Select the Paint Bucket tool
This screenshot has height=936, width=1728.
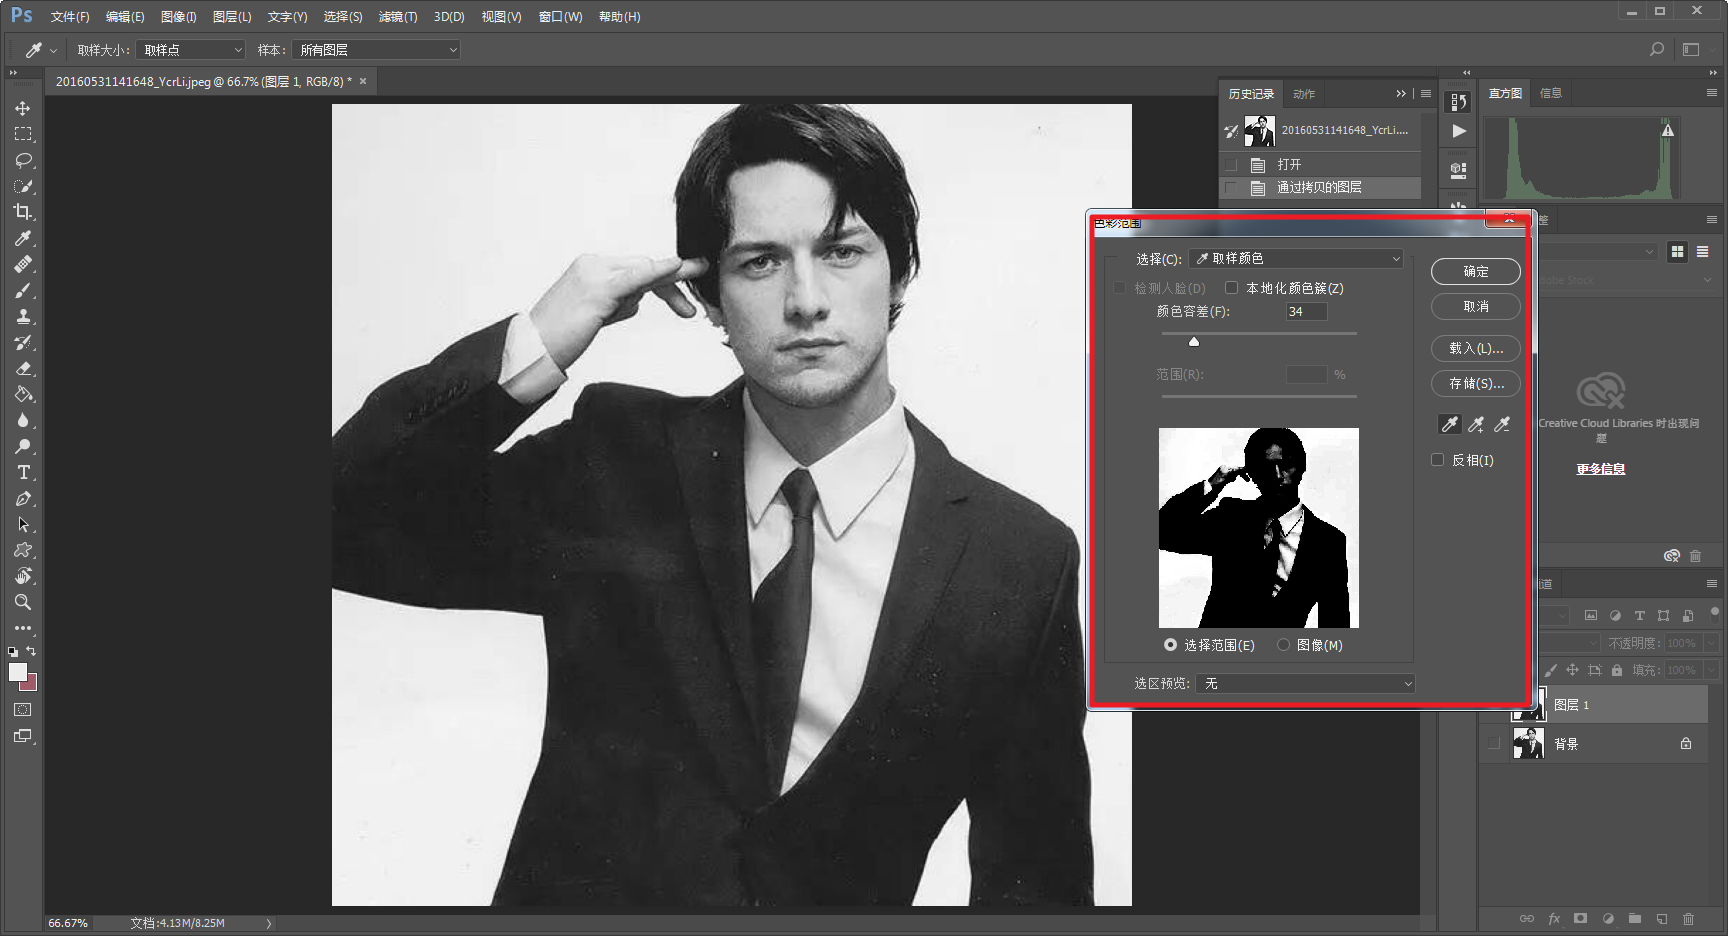[x=22, y=394]
